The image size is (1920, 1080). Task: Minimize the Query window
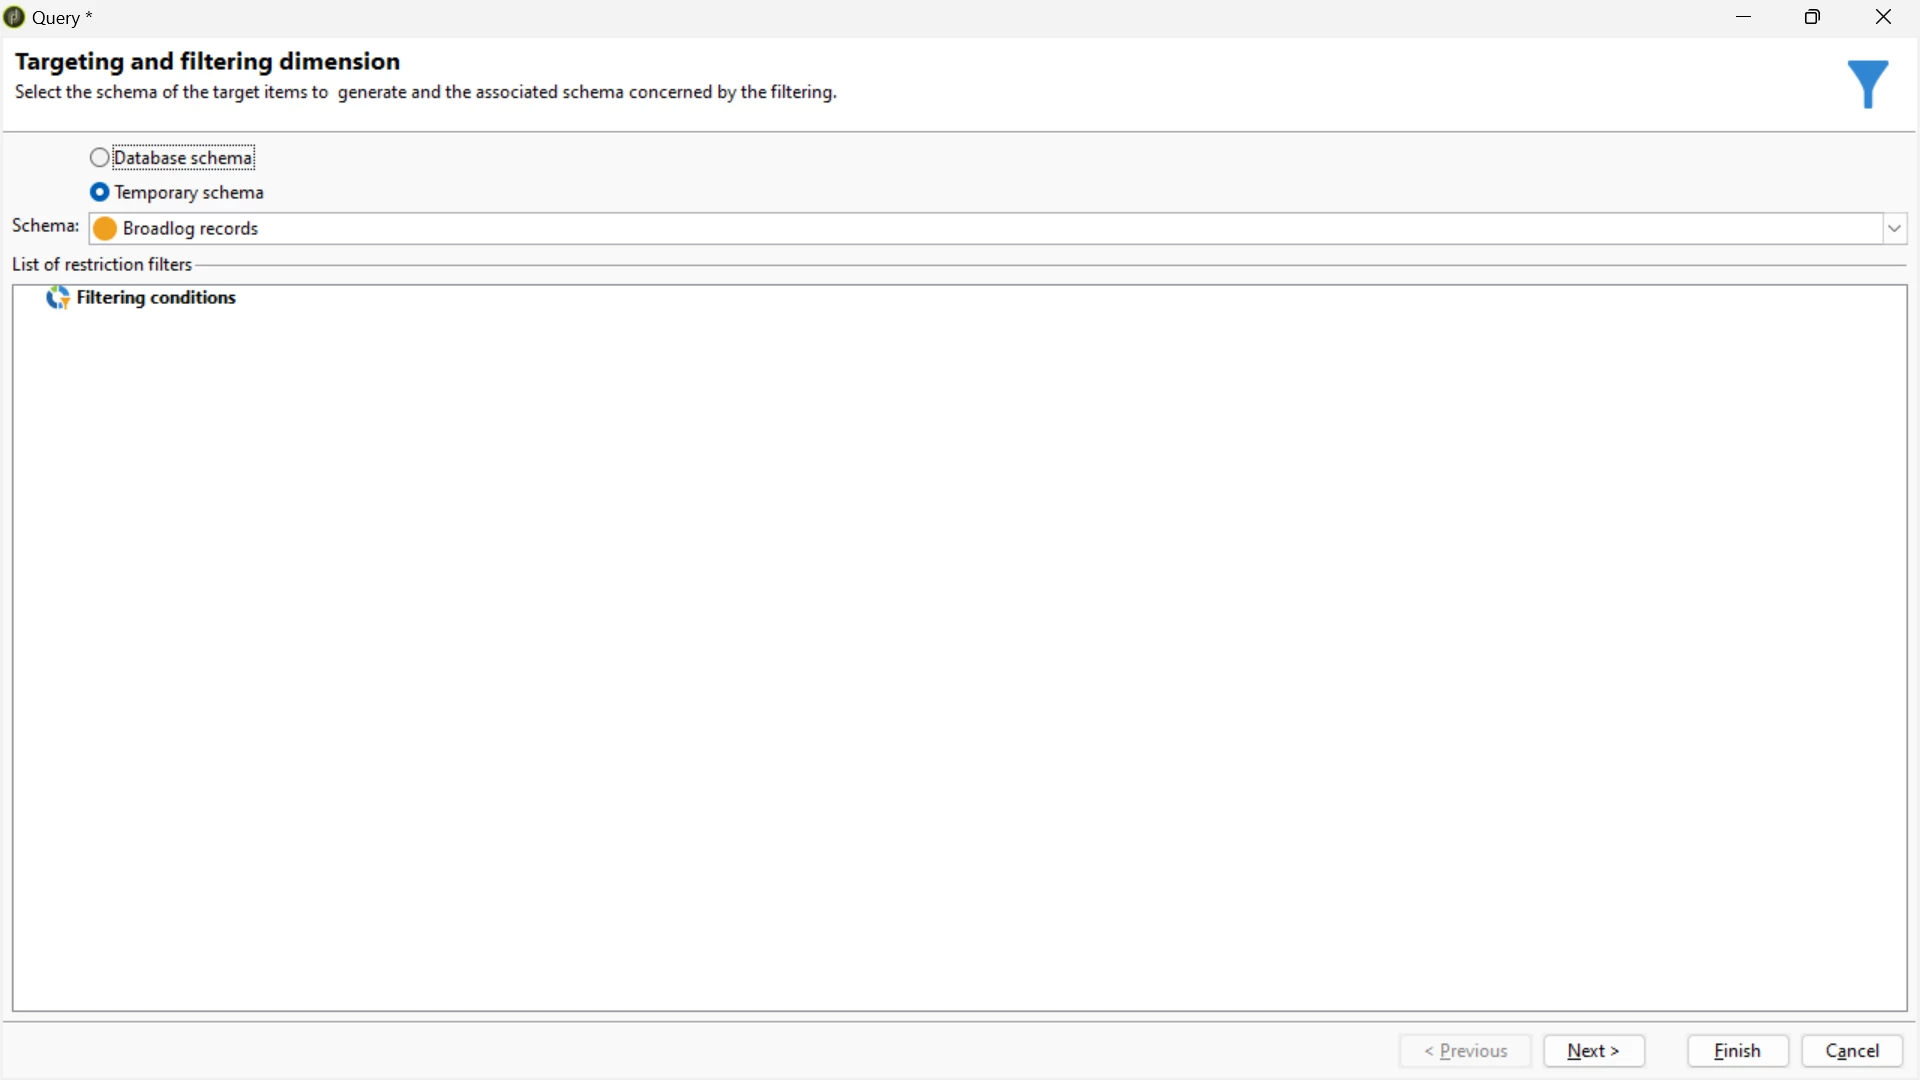point(1744,17)
